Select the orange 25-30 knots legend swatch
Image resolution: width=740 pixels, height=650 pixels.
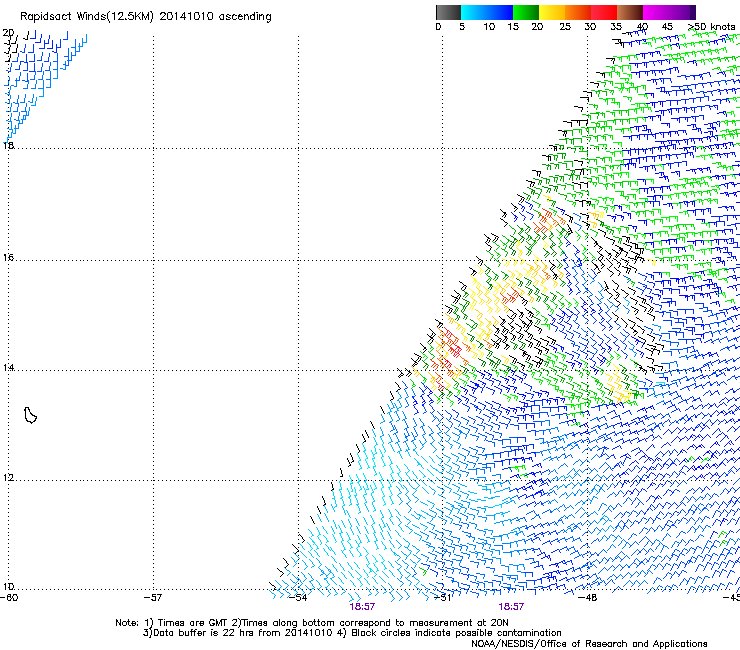coord(578,12)
